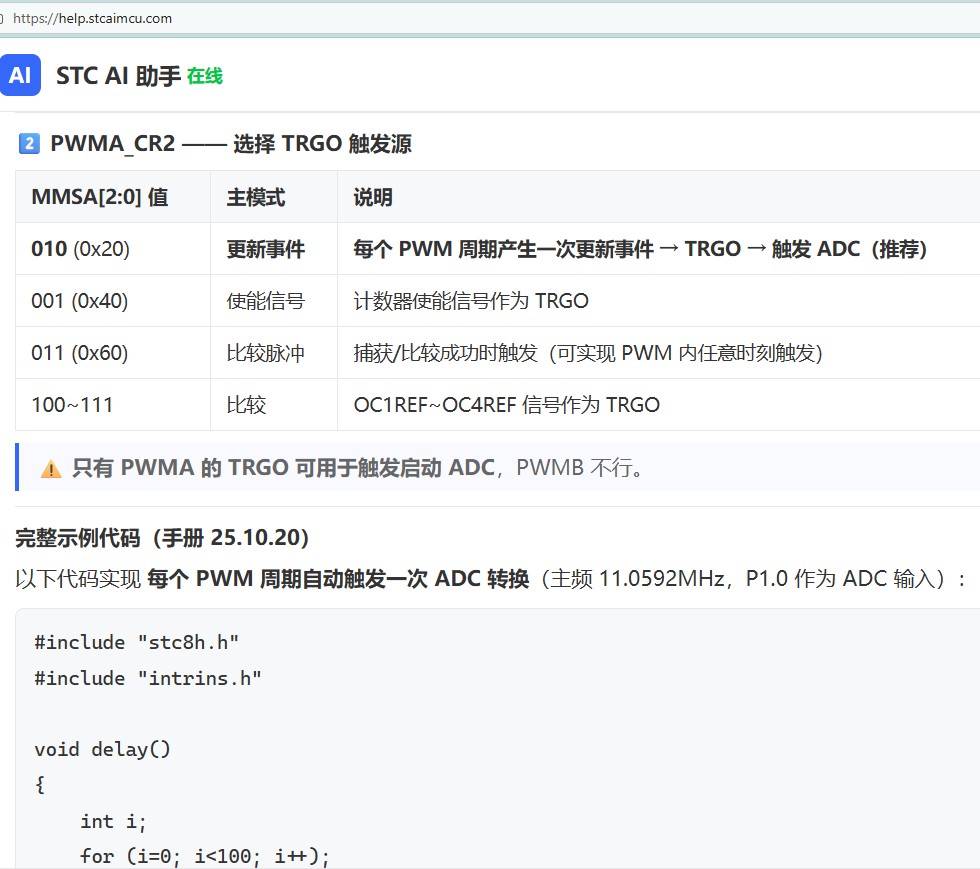Click the blue number 2 section icon
The height and width of the screenshot is (869, 980).
click(29, 143)
